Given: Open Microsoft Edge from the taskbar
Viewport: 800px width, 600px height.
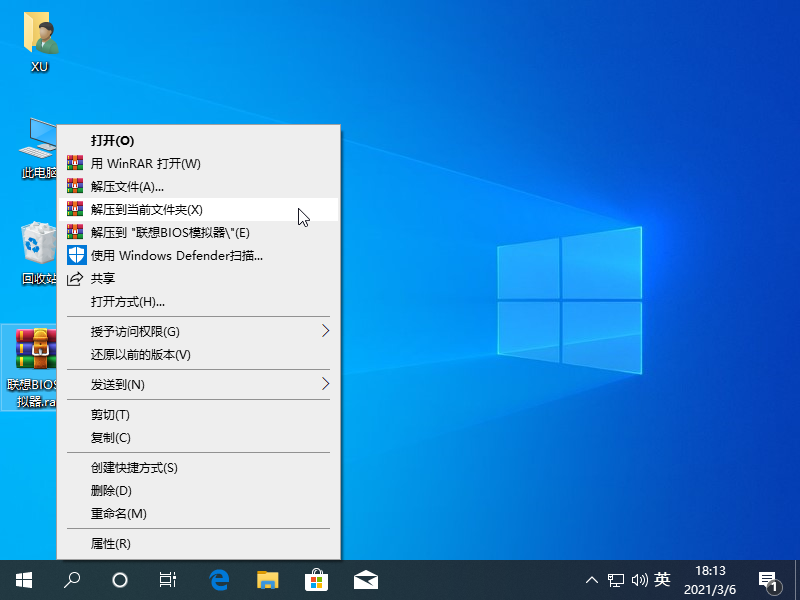Looking at the screenshot, I should (219, 580).
